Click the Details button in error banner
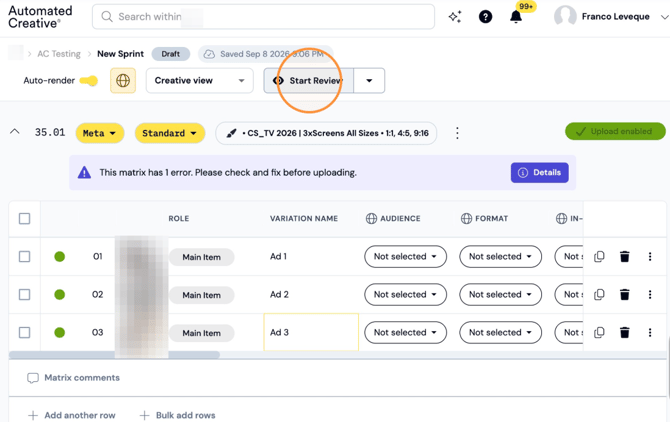Image resolution: width=670 pixels, height=422 pixels. 539,173
